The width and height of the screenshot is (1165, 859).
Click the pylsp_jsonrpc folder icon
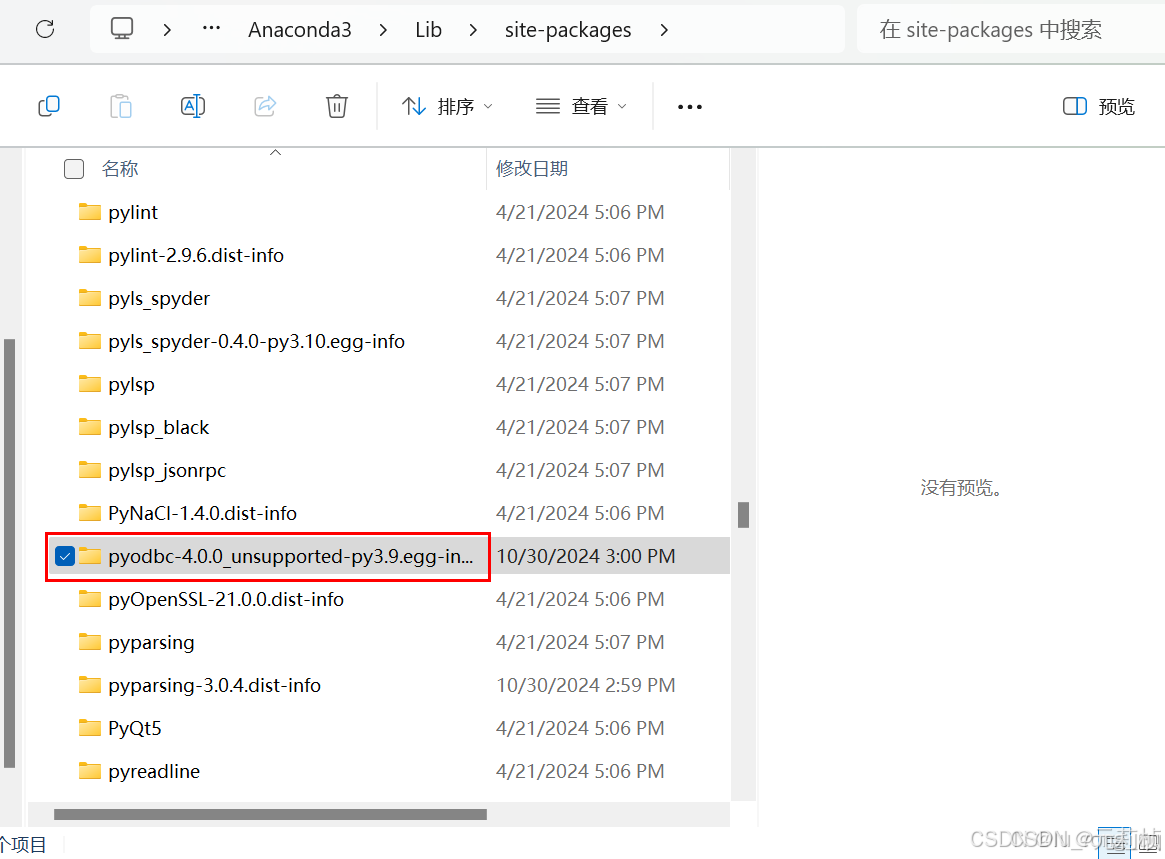point(90,470)
